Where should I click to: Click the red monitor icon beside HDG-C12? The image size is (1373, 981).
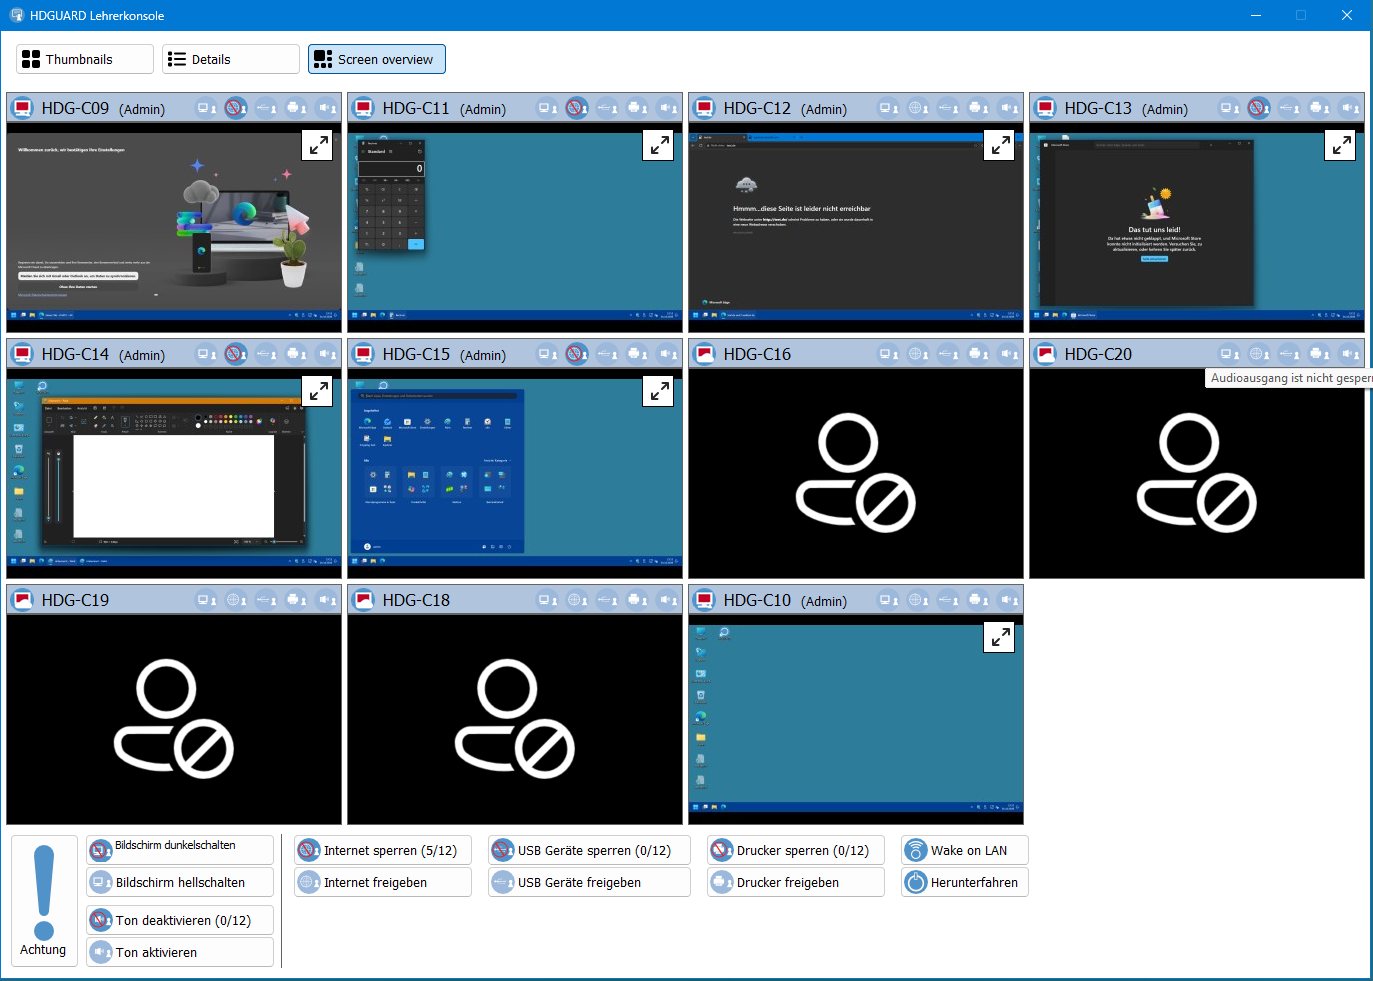[x=705, y=108]
